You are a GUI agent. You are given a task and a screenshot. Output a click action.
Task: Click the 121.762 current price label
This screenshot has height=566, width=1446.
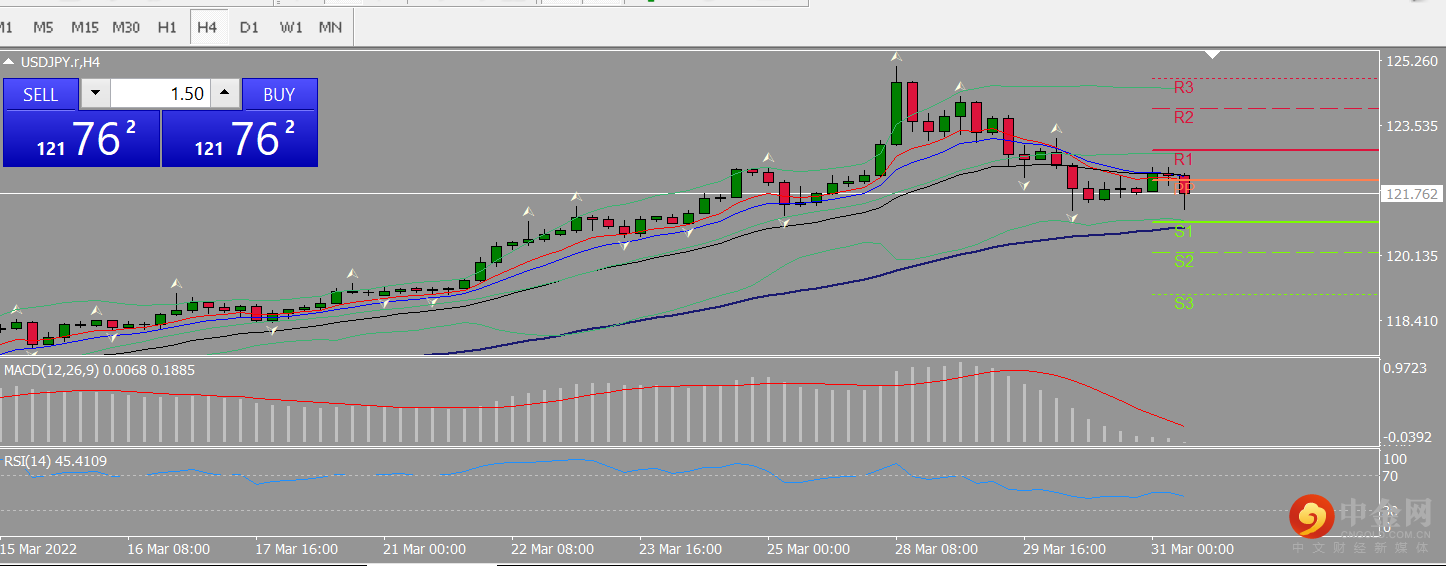click(x=1411, y=194)
